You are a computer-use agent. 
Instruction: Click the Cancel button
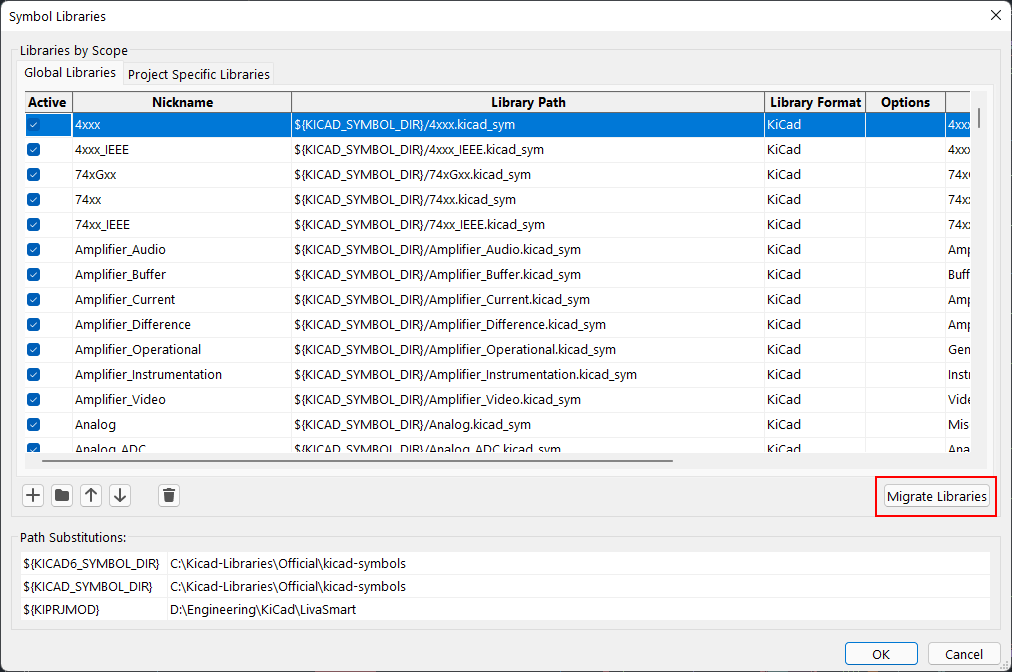pos(964,654)
